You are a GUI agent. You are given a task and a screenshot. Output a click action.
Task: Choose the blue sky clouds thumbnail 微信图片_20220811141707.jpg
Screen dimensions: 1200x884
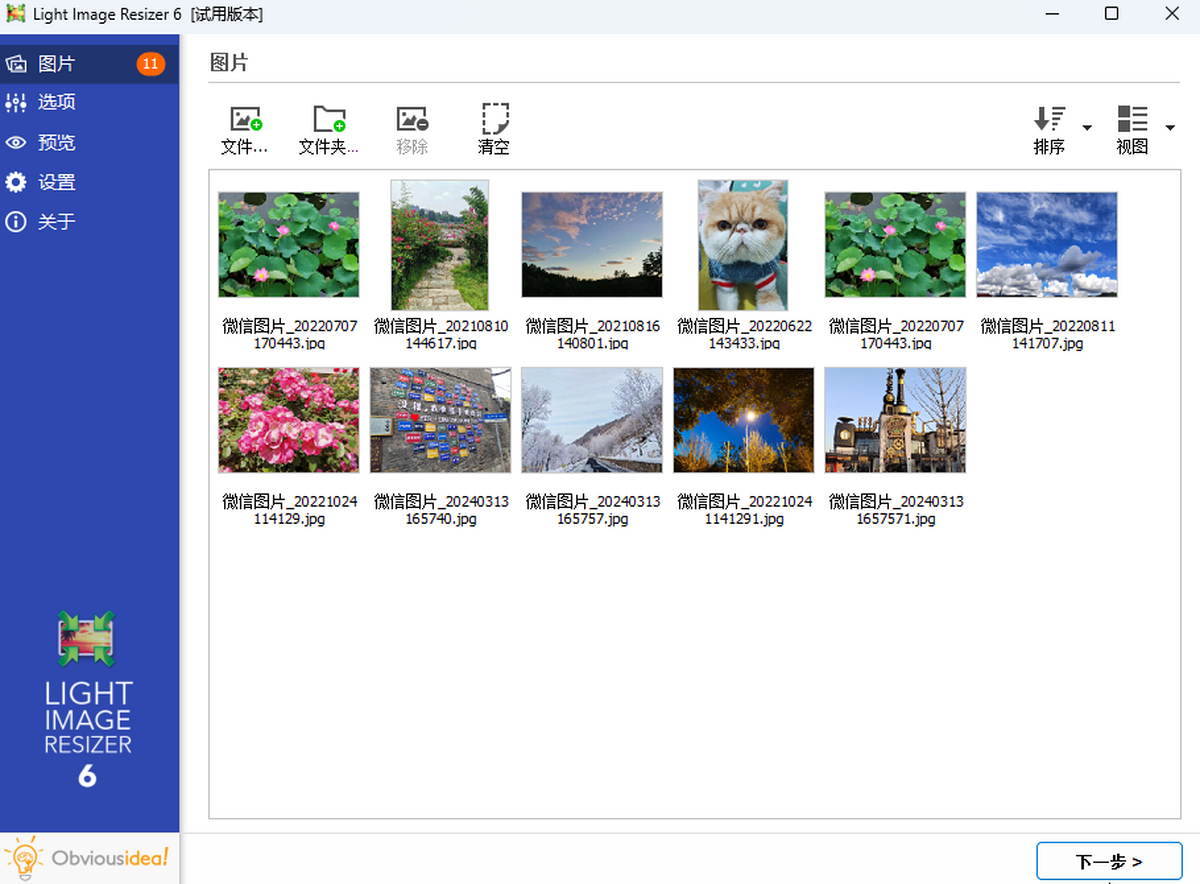click(x=1047, y=245)
